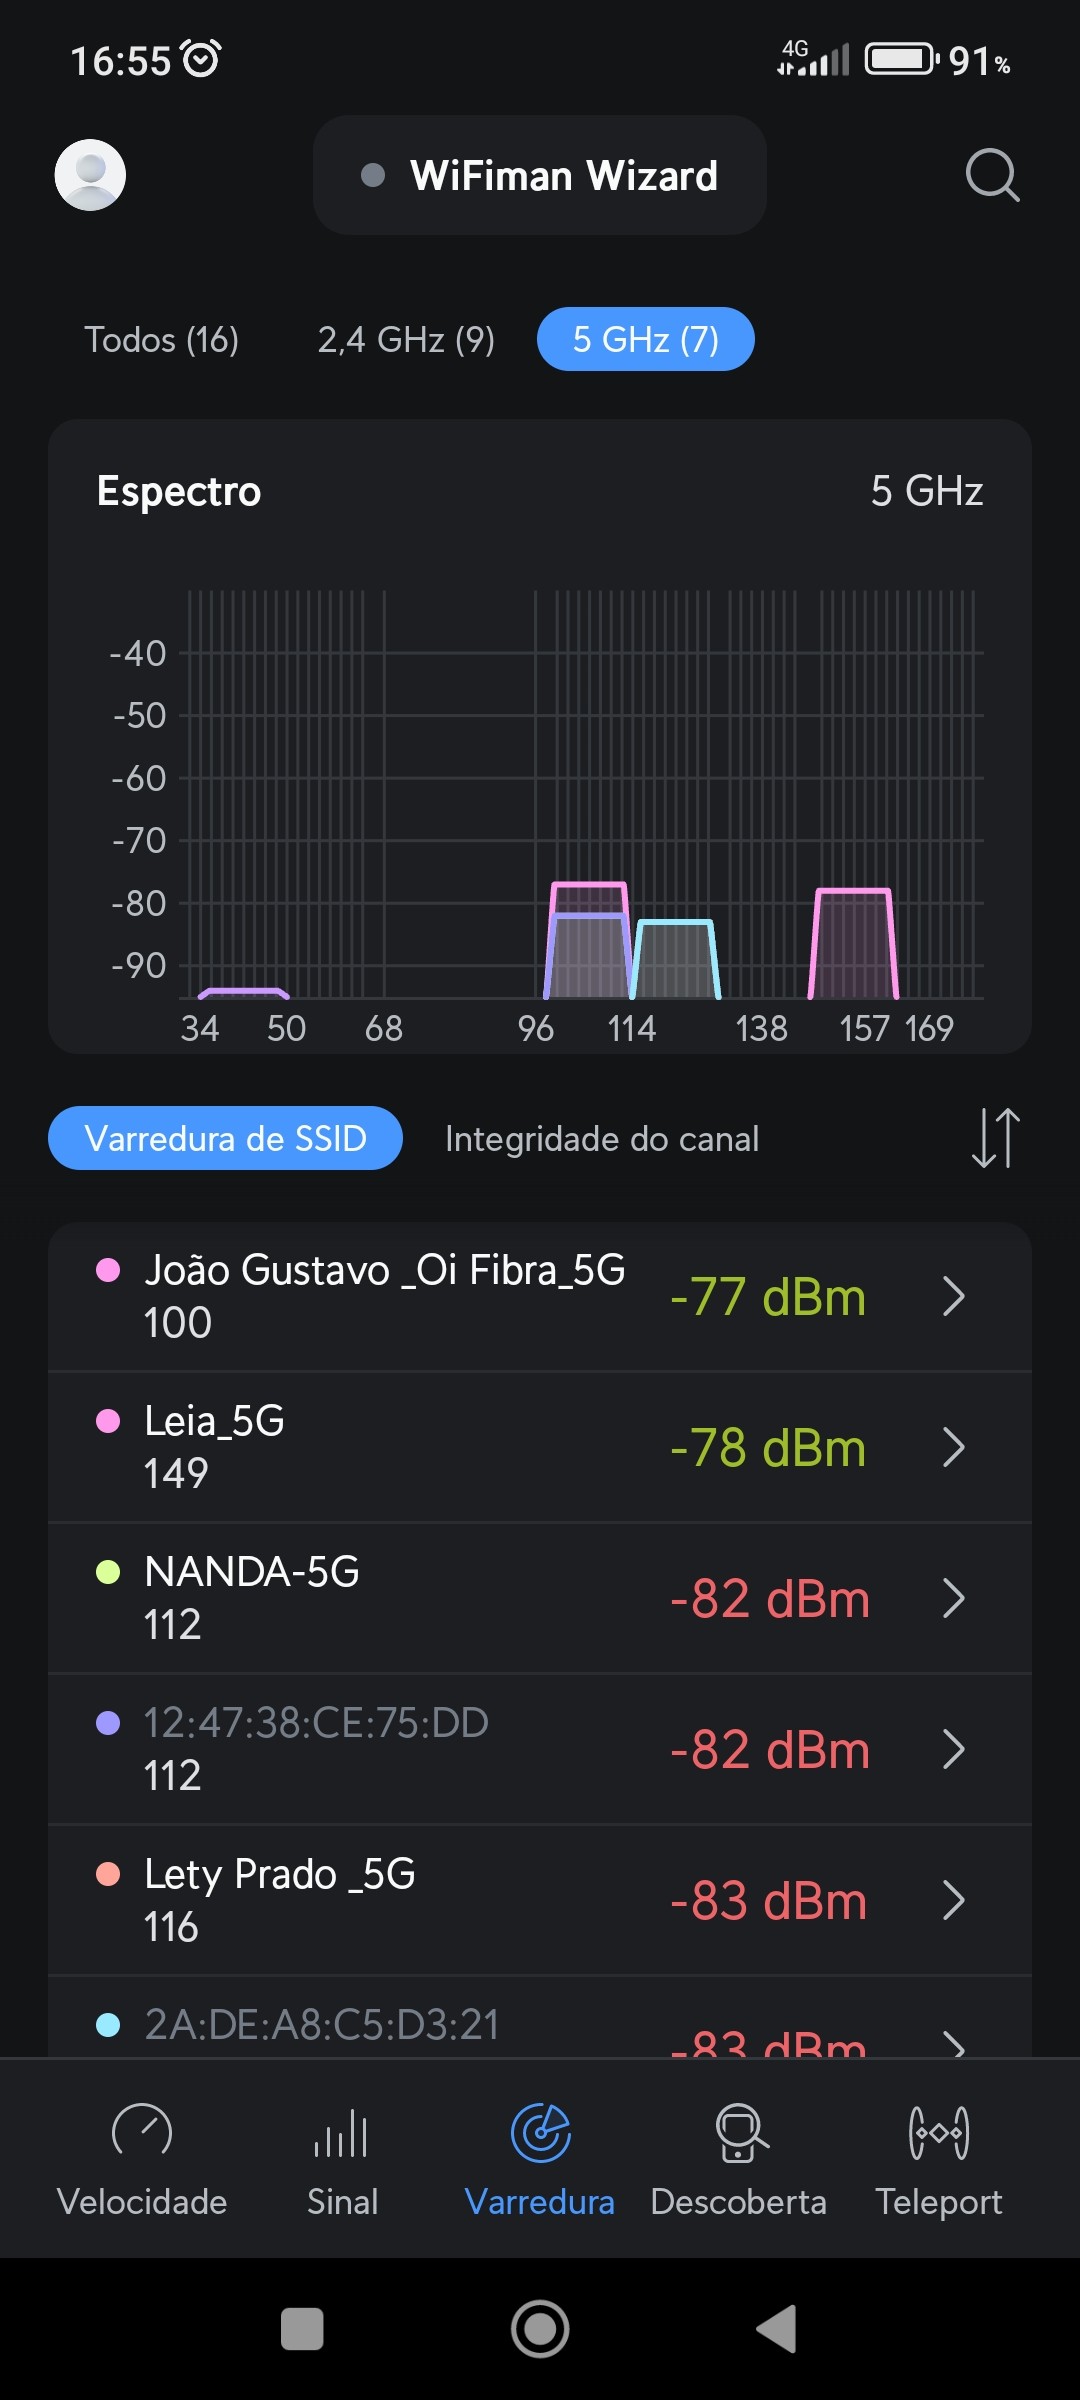Filter by Todos (16) networks
The width and height of the screenshot is (1080, 2400).
[161, 340]
